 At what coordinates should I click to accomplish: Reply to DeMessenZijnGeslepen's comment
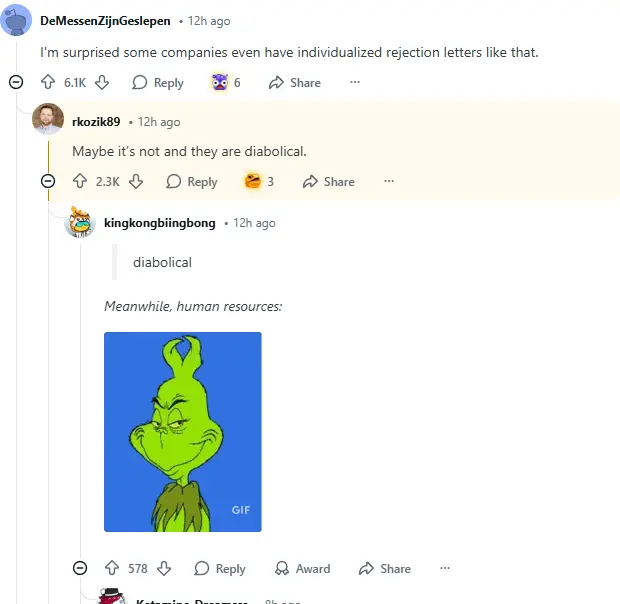[158, 83]
